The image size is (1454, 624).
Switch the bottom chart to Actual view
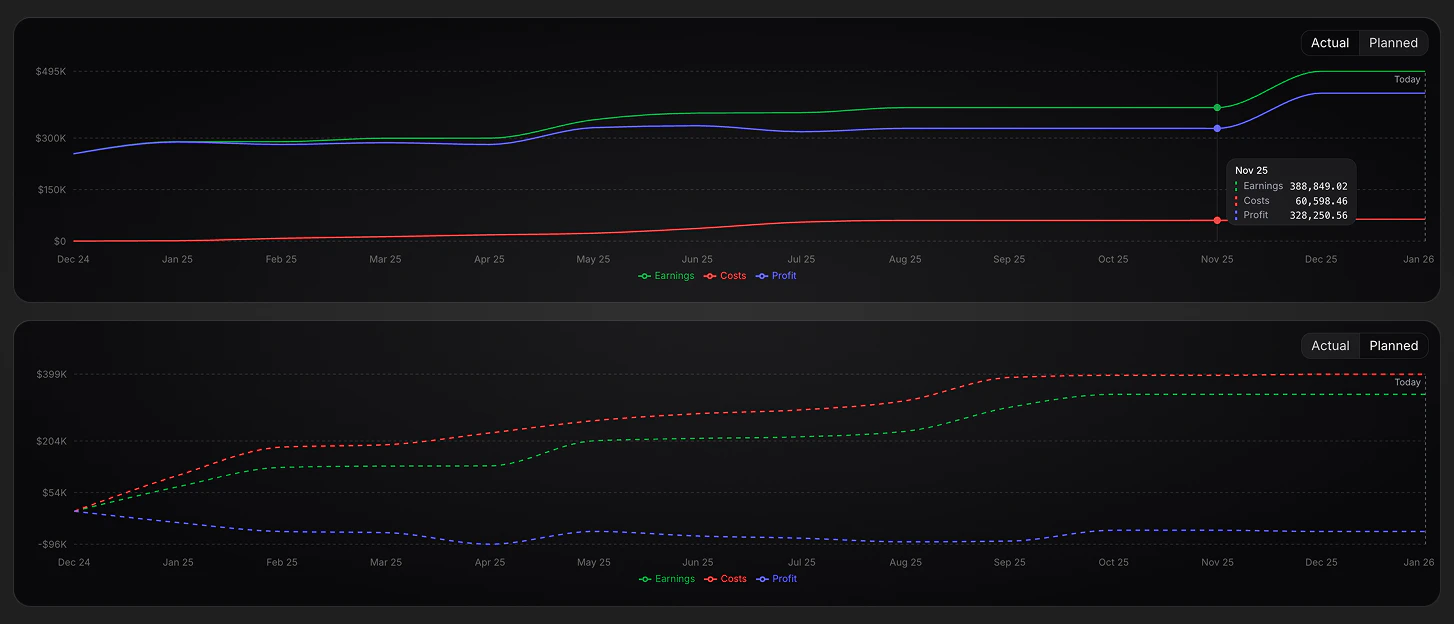(x=1330, y=345)
